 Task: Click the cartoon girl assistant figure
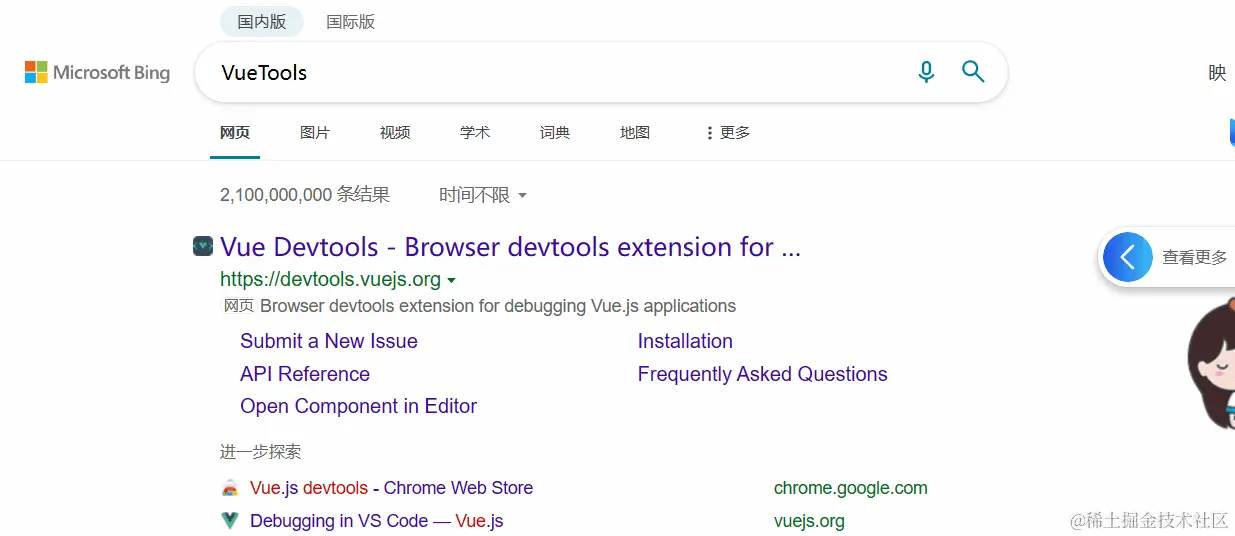(1211, 362)
